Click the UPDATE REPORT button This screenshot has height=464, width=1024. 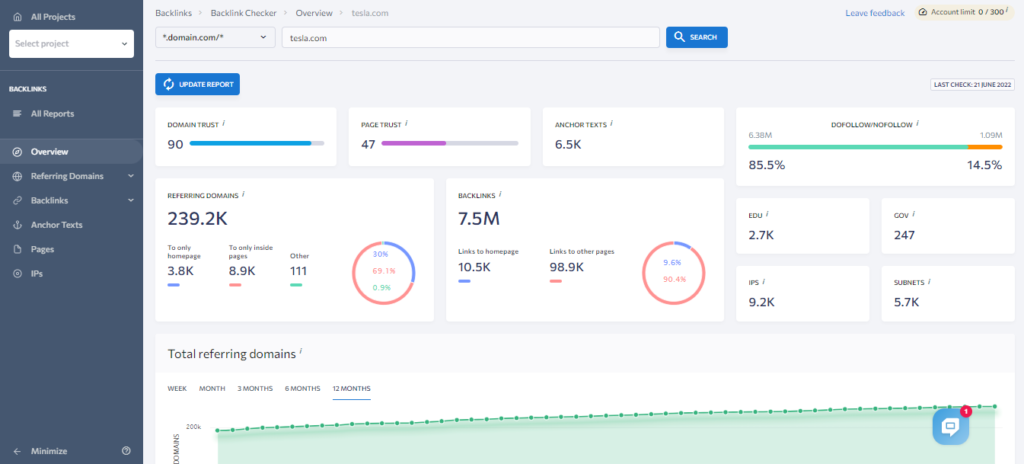[x=197, y=84]
